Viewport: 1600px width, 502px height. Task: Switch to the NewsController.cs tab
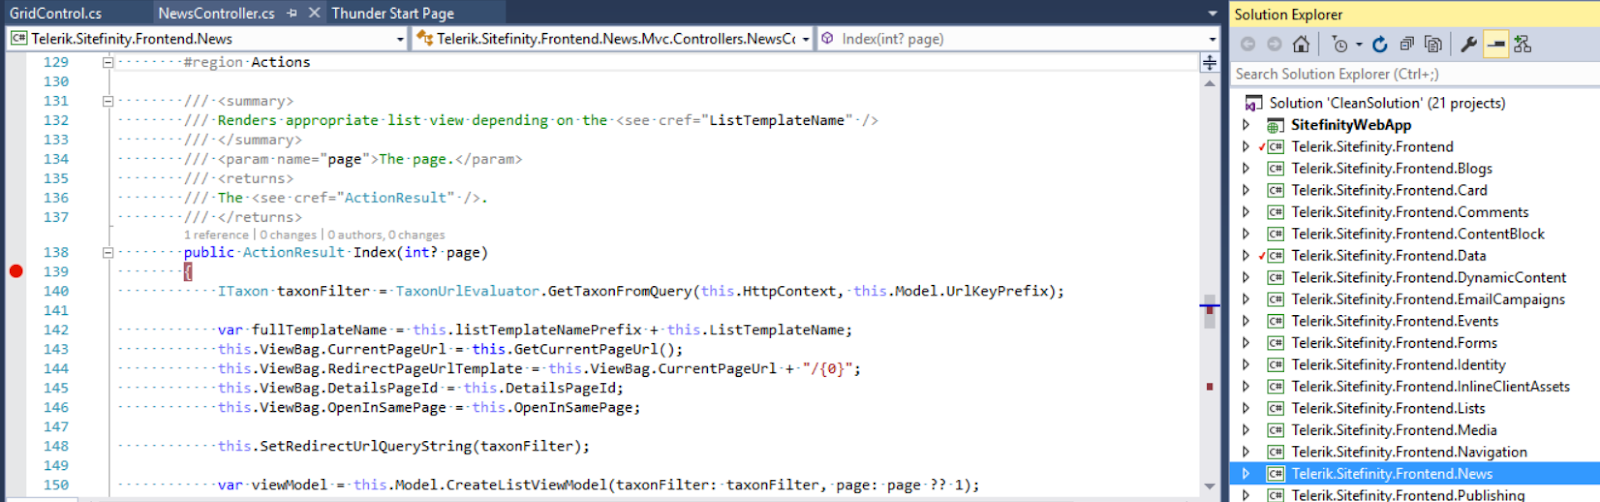tap(216, 13)
